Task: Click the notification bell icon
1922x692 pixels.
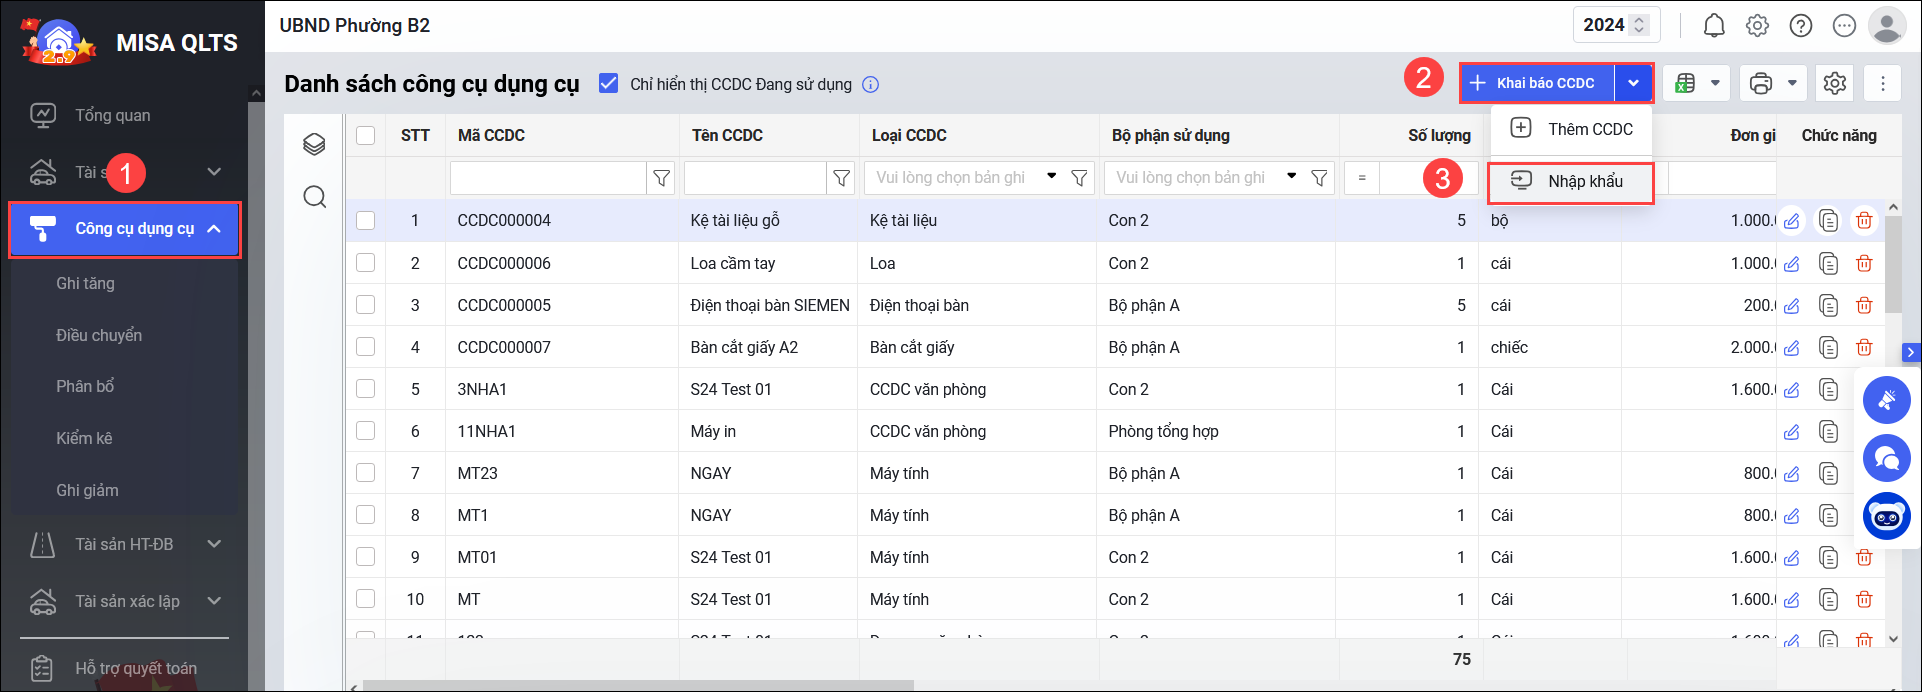Action: click(1714, 26)
